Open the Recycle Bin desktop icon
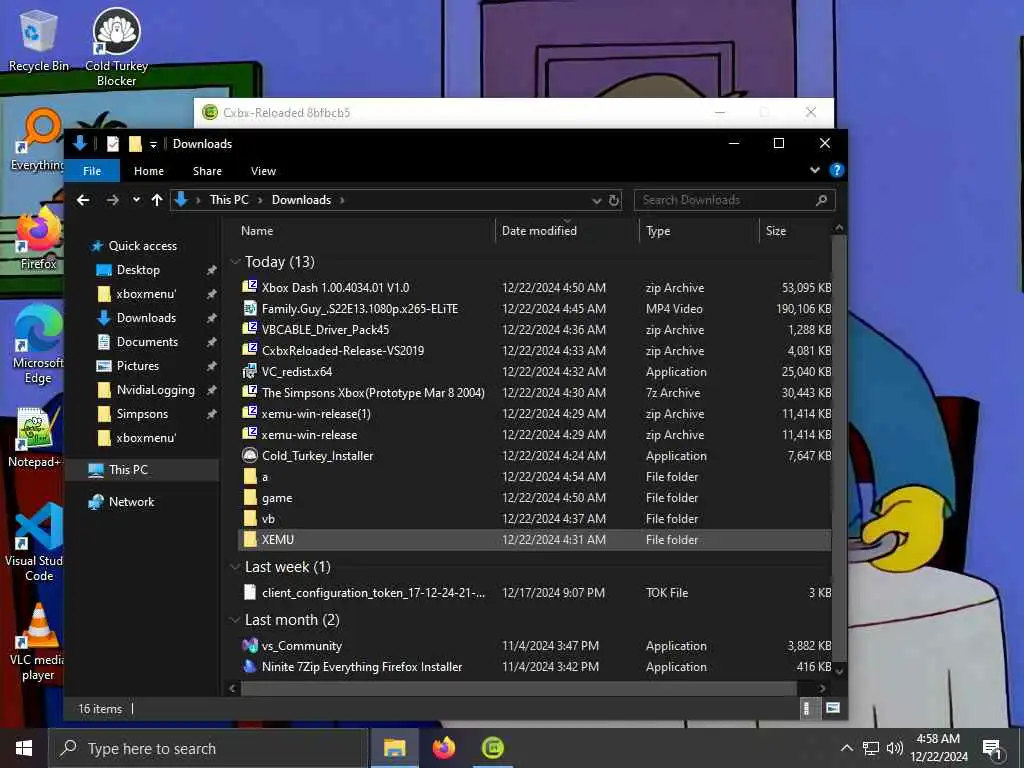 click(x=38, y=40)
